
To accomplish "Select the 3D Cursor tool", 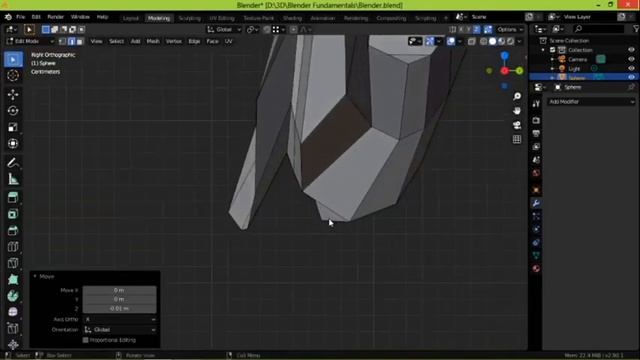I will click(13, 76).
